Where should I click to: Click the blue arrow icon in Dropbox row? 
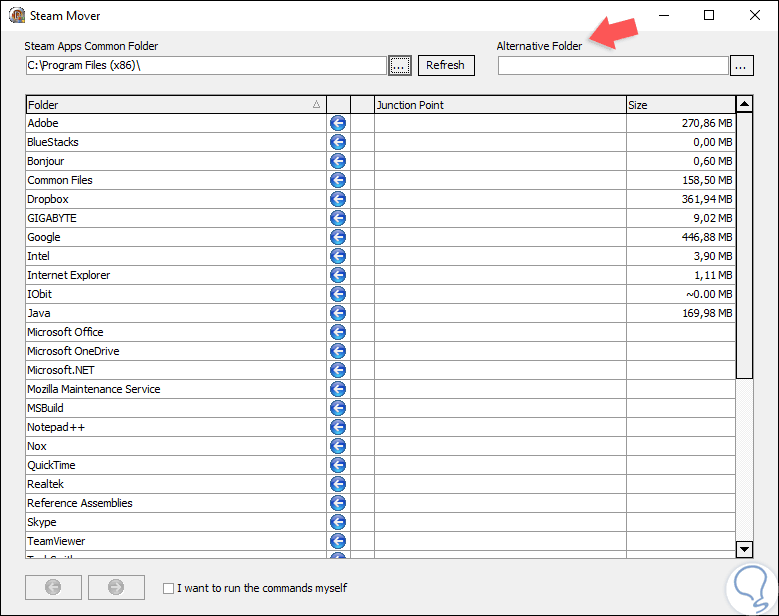click(338, 199)
